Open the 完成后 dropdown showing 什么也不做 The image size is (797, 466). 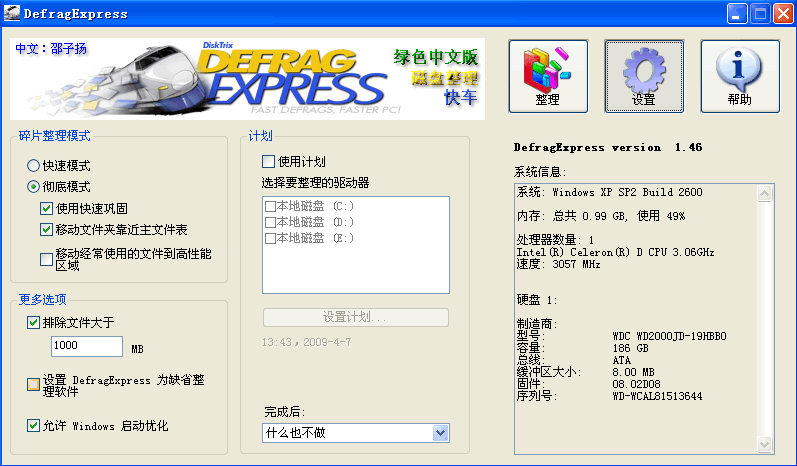356,433
